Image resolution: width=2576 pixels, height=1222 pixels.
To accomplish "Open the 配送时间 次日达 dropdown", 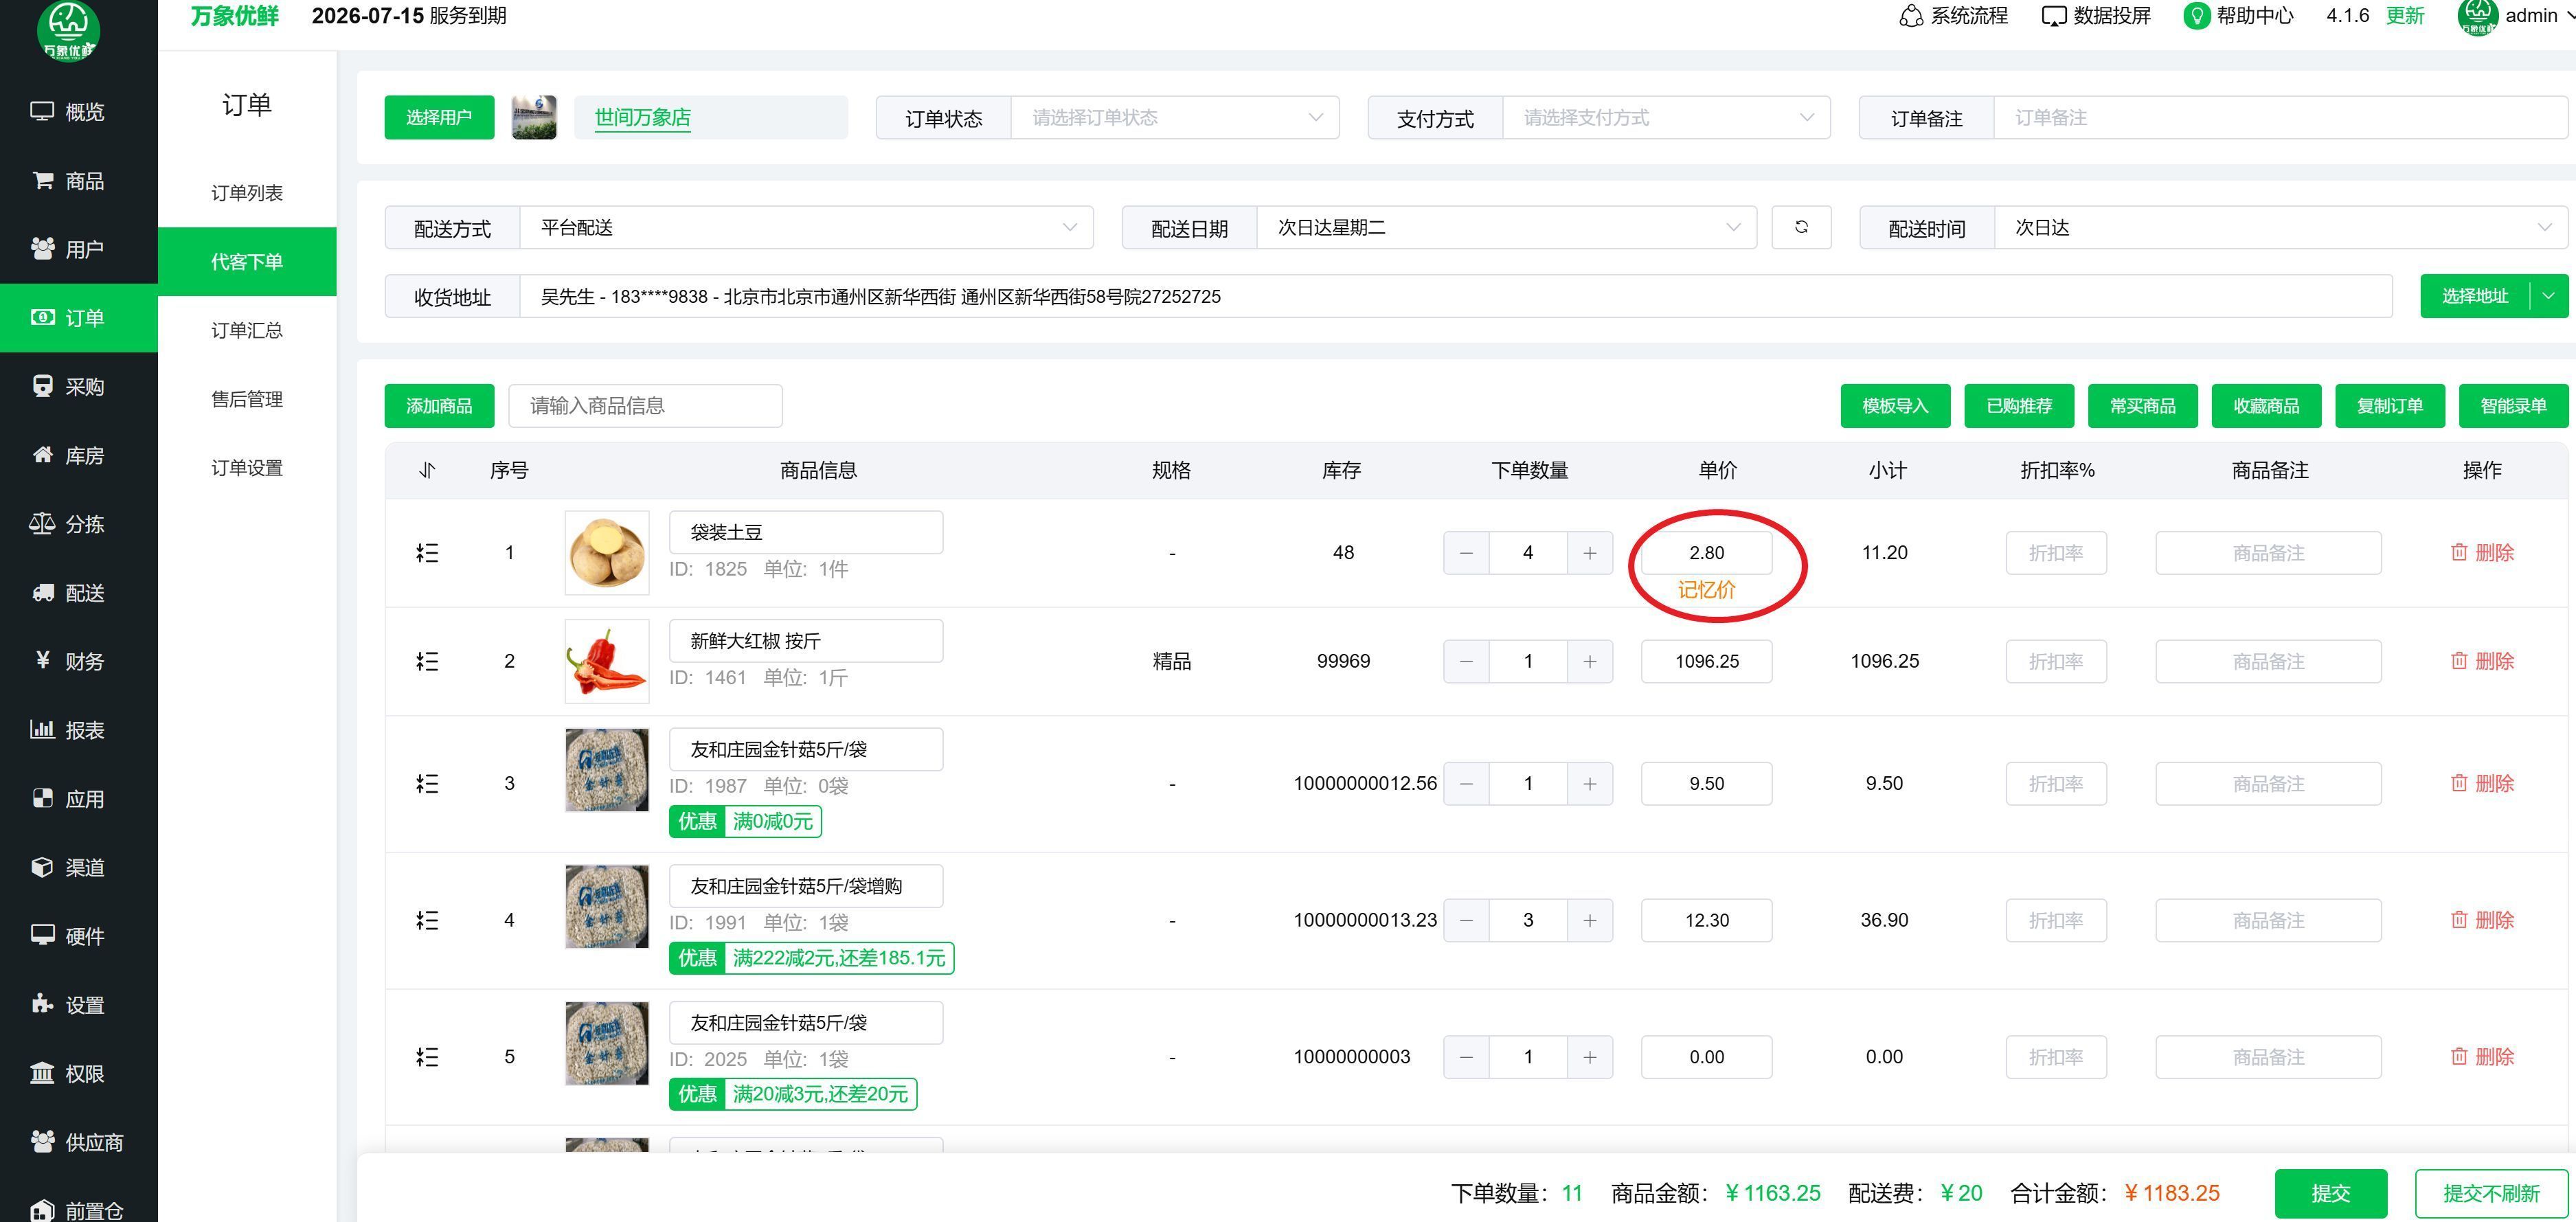I will pyautogui.click(x=2281, y=228).
